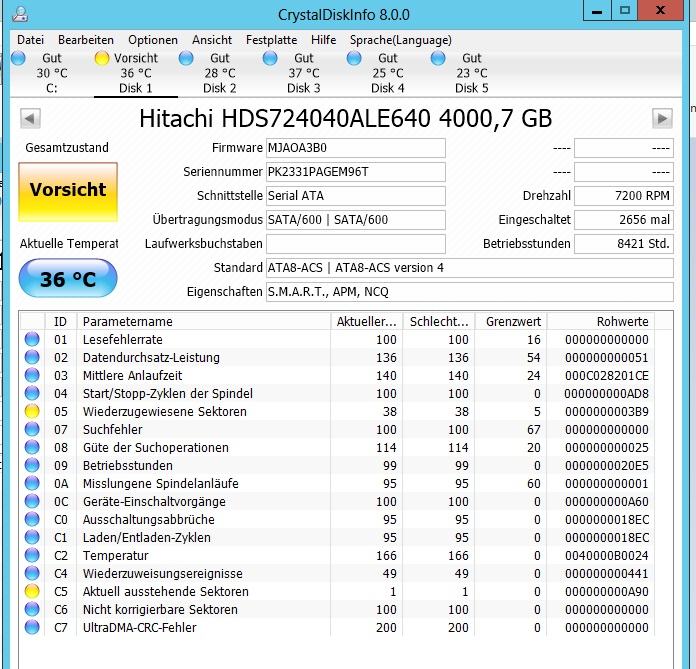
Task: Open the Hilfe menu
Action: tap(323, 40)
